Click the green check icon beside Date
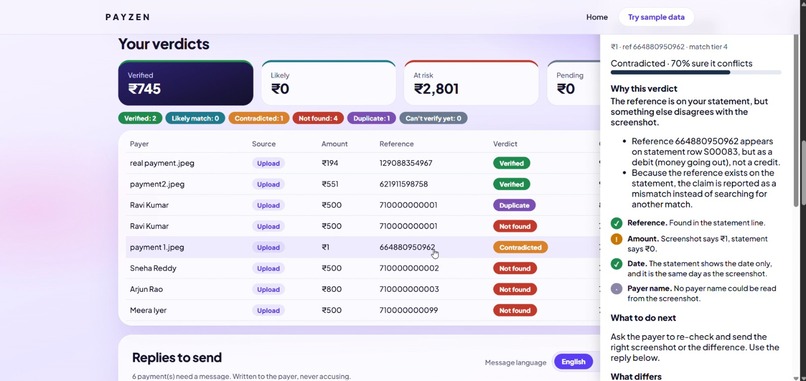 click(616, 264)
